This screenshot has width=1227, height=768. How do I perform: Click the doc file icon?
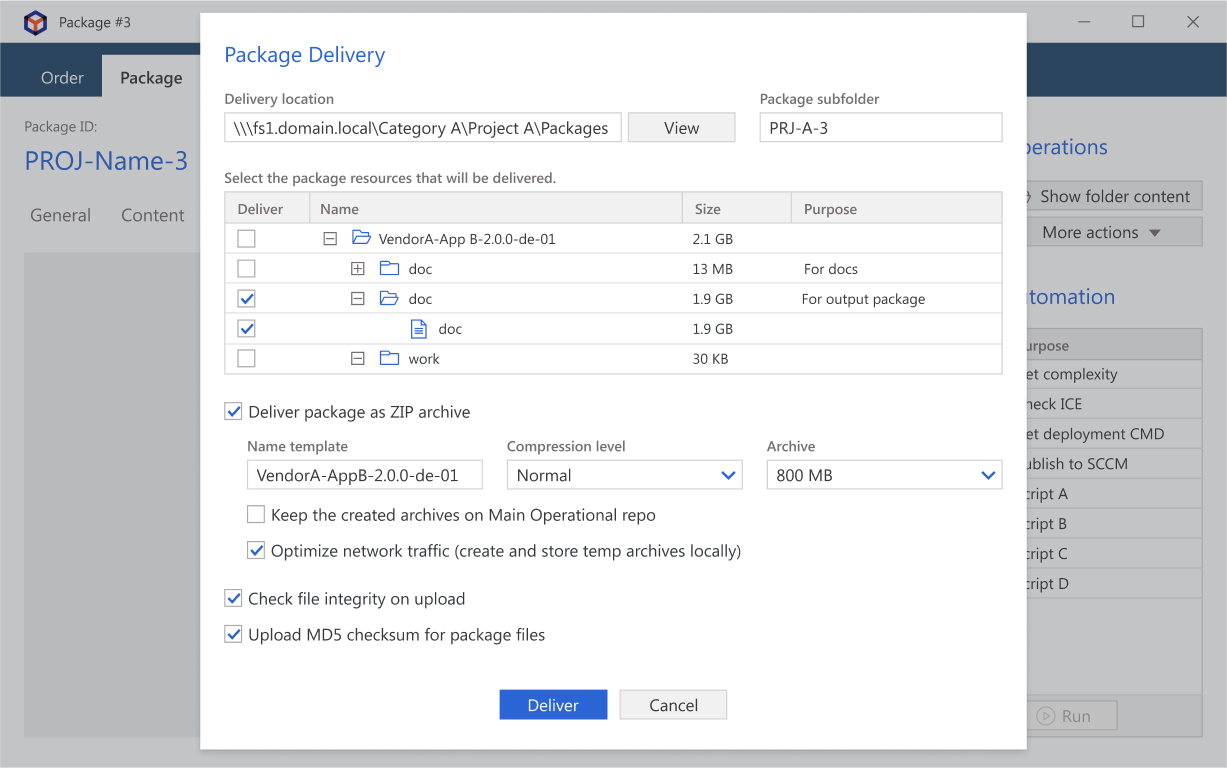pos(419,328)
